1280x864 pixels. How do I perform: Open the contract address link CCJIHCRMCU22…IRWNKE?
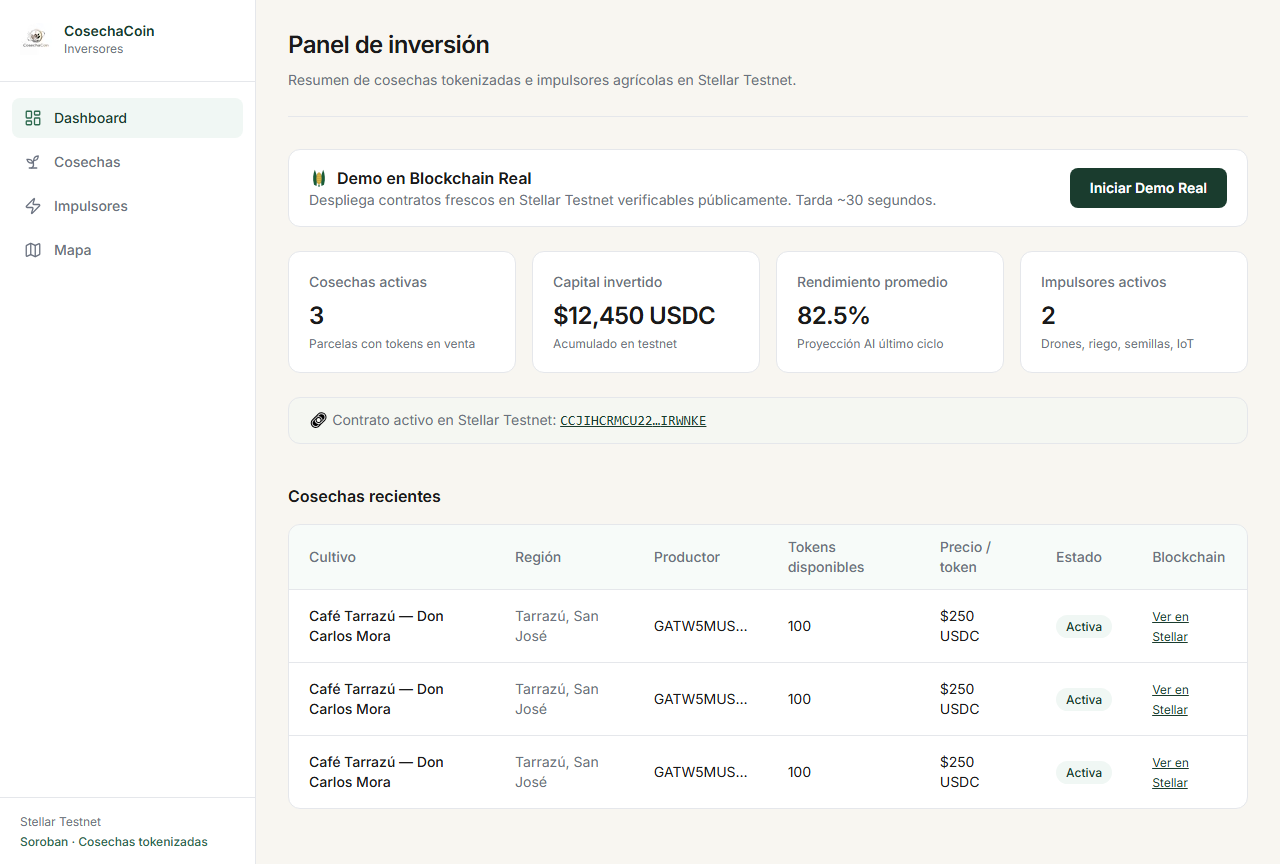633,421
